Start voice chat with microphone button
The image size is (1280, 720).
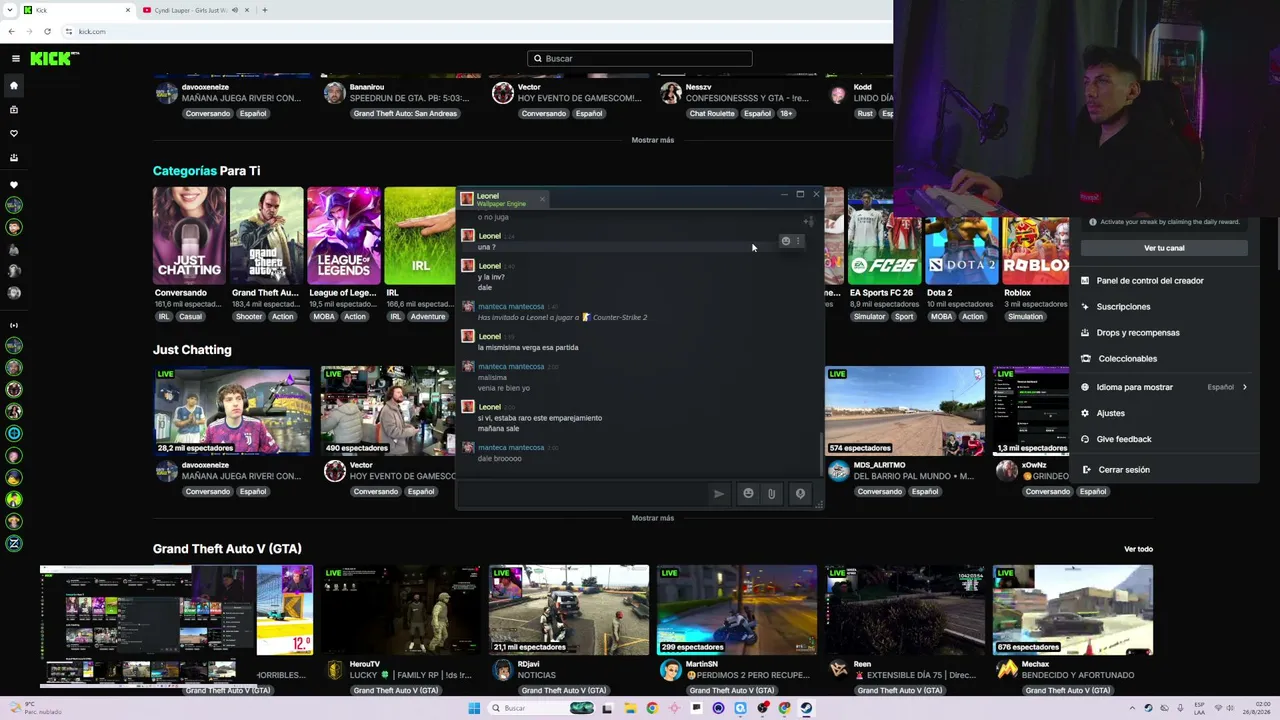[800, 493]
